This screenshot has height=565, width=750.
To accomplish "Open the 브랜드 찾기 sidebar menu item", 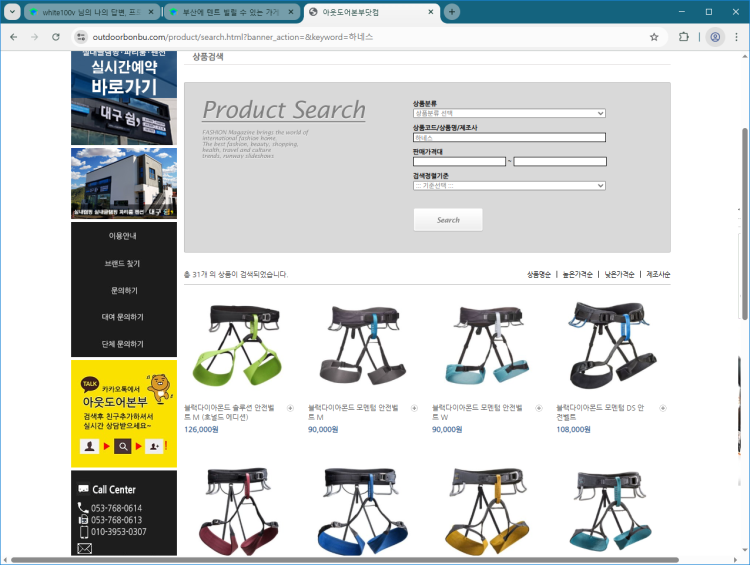I will point(123,264).
